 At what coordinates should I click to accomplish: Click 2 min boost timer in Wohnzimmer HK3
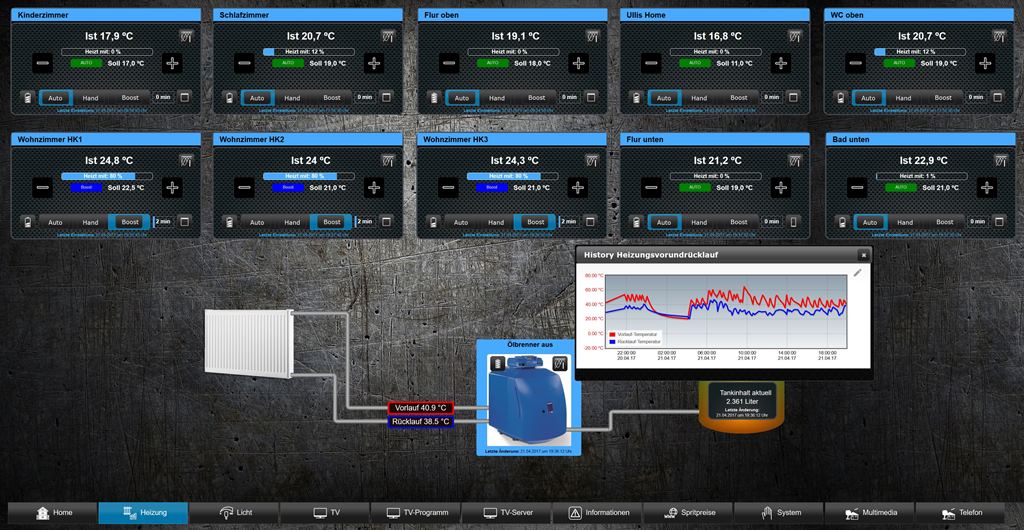pos(569,222)
